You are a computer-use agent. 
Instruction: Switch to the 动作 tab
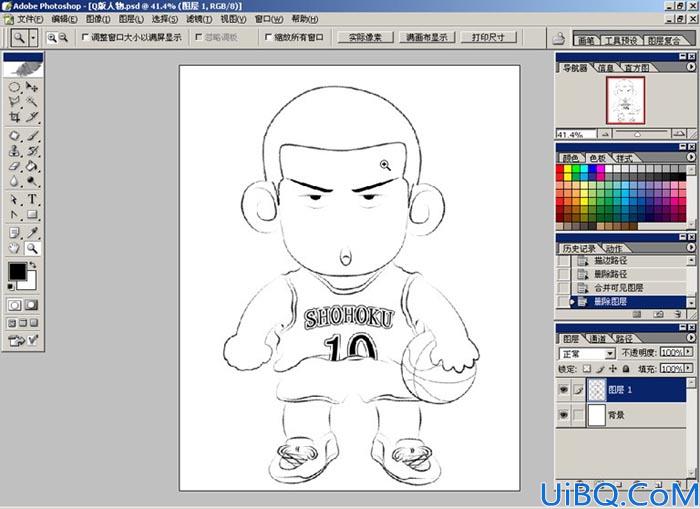[613, 249]
